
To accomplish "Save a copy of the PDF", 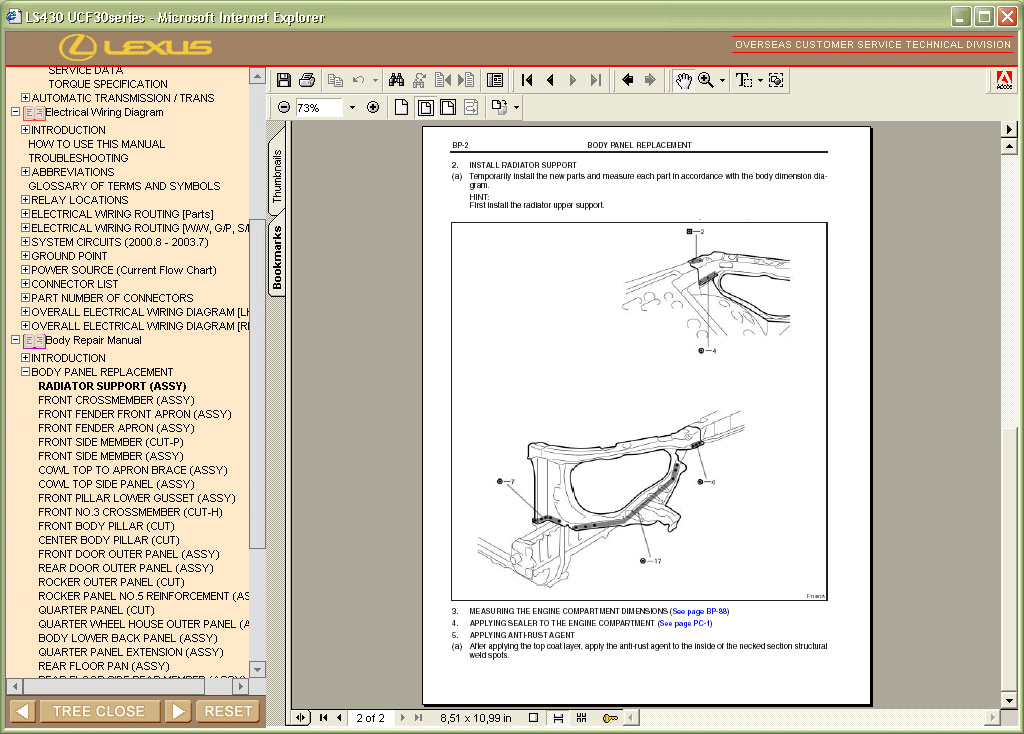I will click(283, 80).
